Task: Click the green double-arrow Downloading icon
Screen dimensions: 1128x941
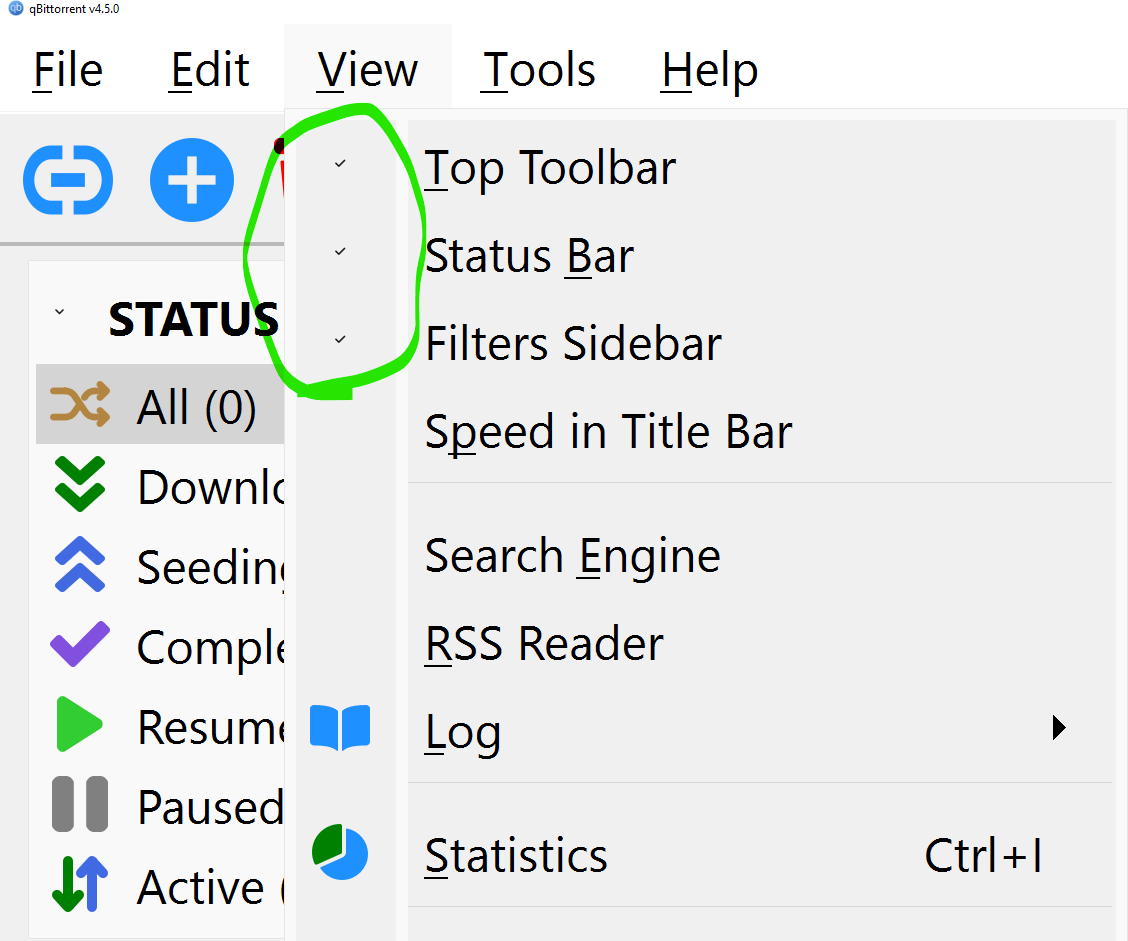Action: [79, 486]
